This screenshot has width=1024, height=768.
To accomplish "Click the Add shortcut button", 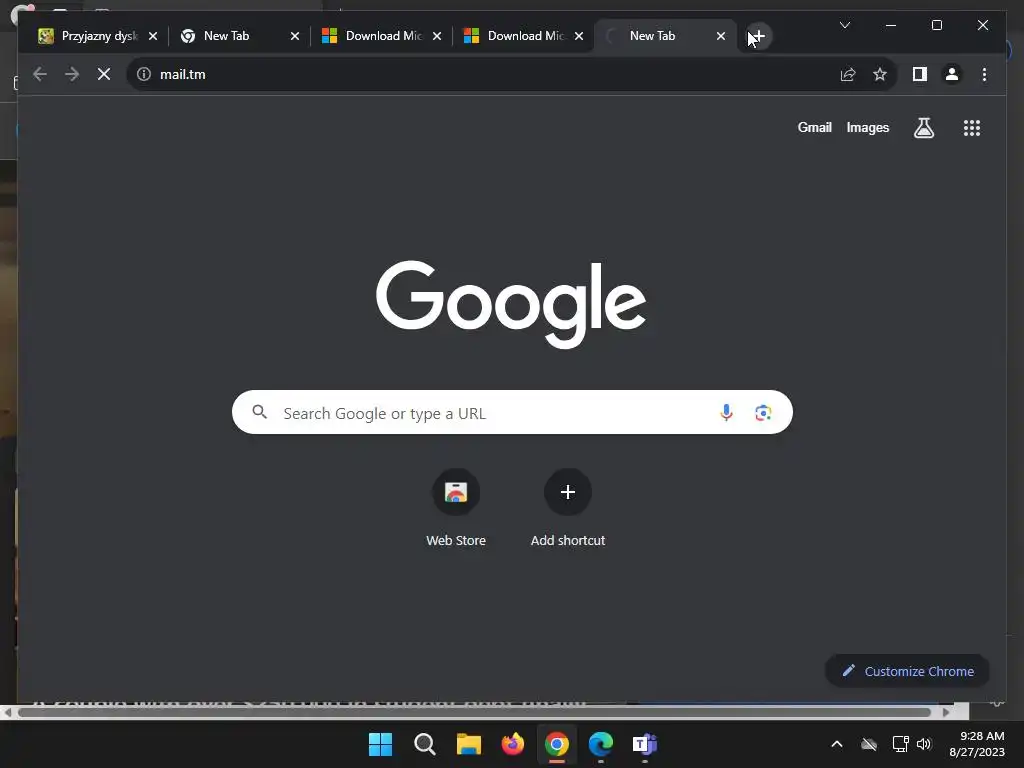I will 568,508.
